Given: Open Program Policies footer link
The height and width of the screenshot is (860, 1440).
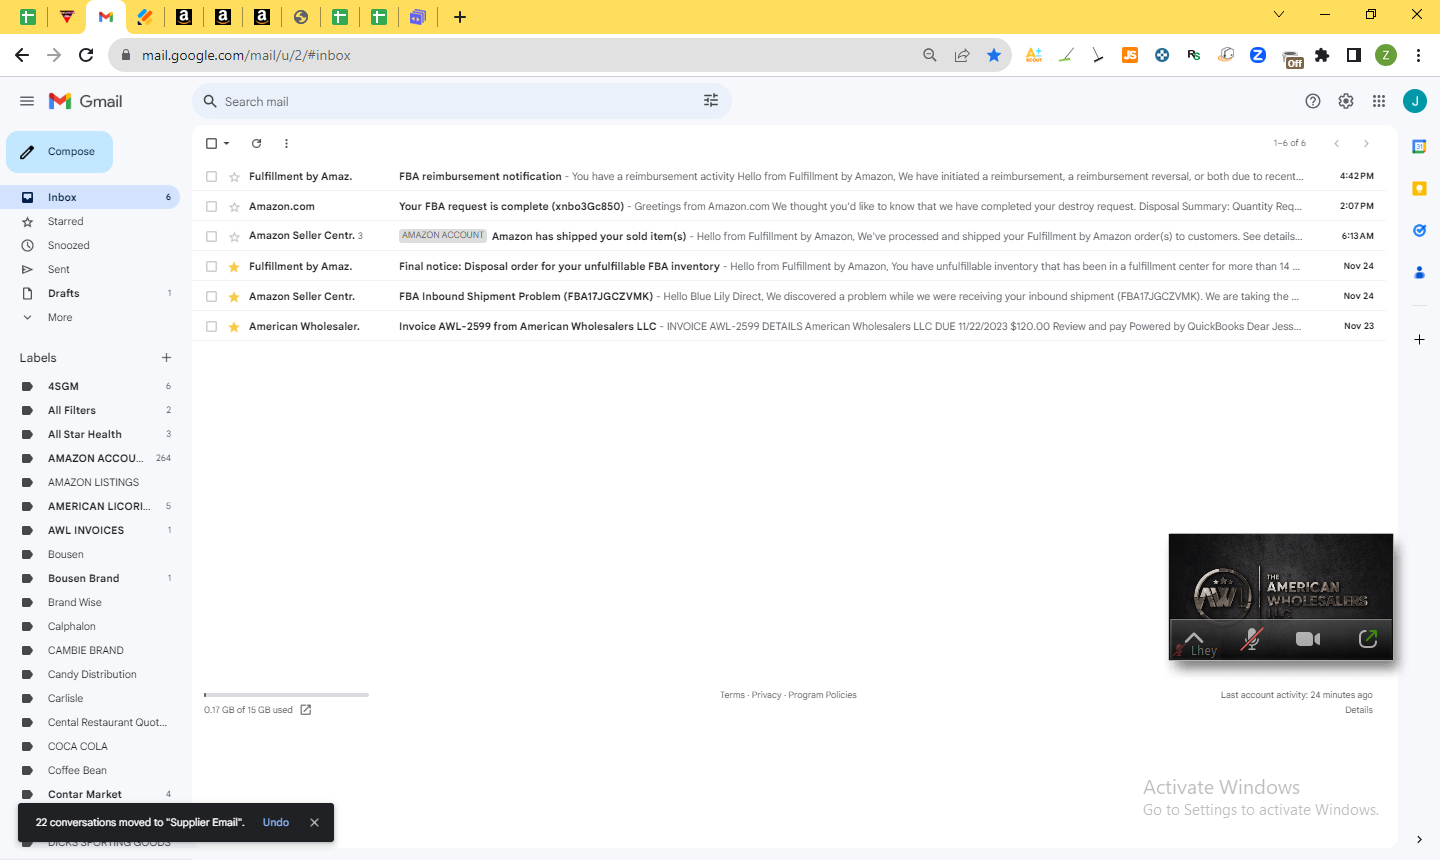Looking at the screenshot, I should tap(822, 695).
